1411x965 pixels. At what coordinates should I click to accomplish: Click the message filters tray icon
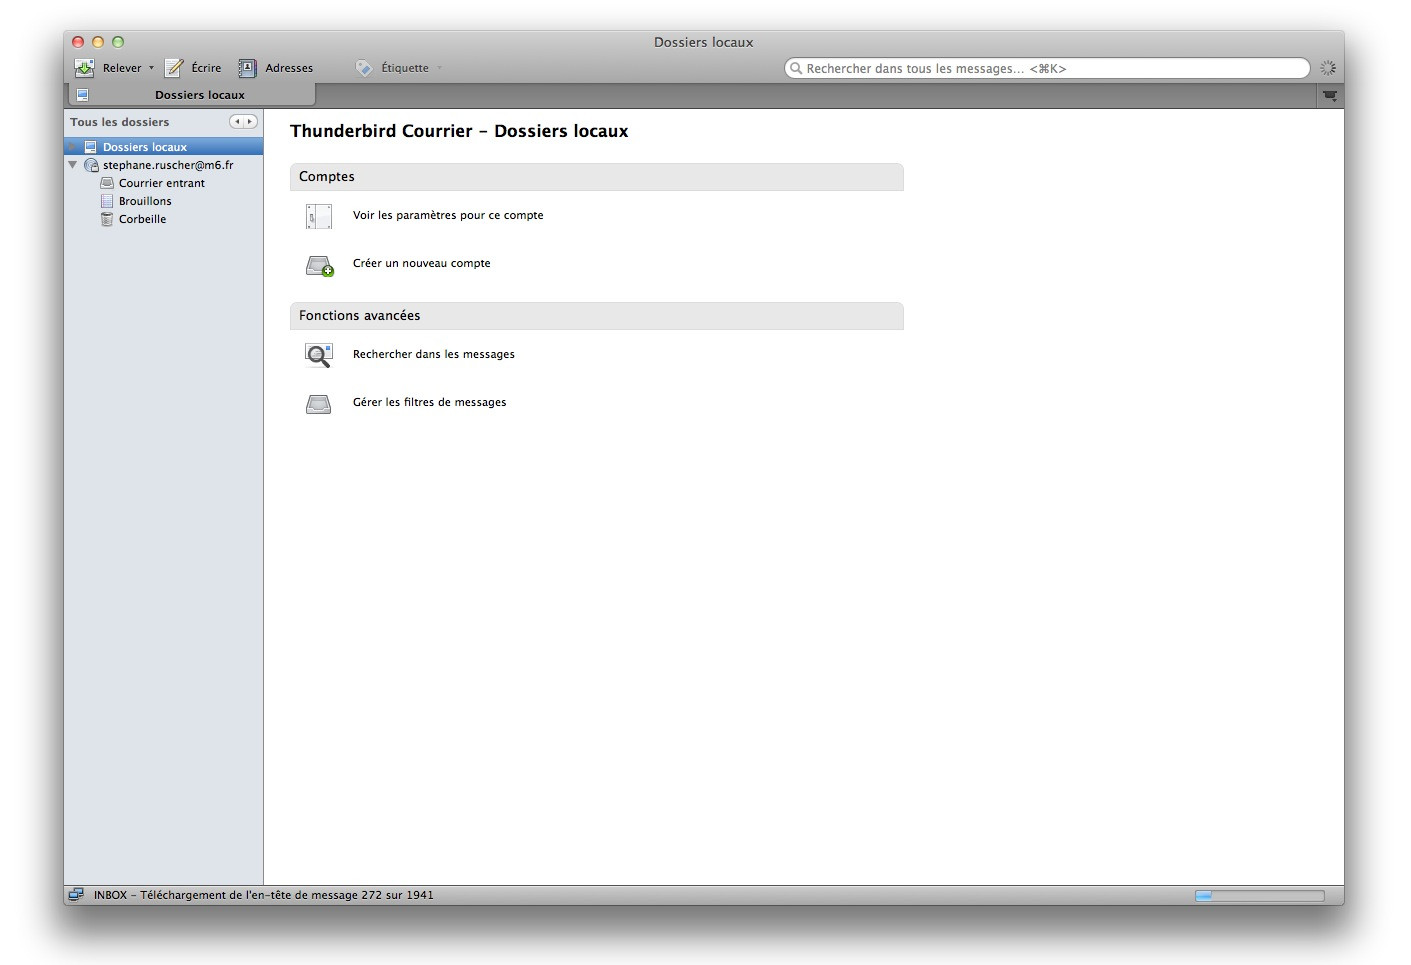318,404
